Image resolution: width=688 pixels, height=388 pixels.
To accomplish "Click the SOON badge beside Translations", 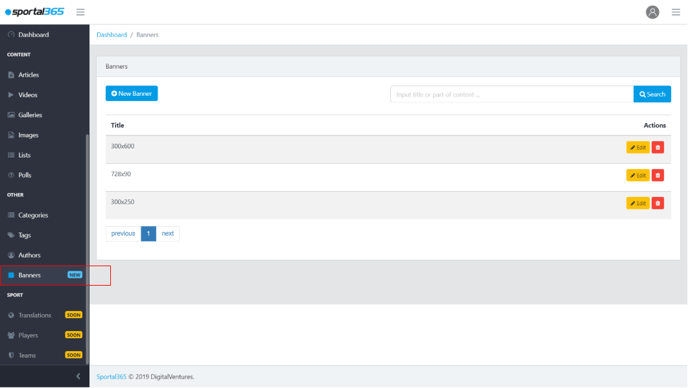I will coord(73,315).
